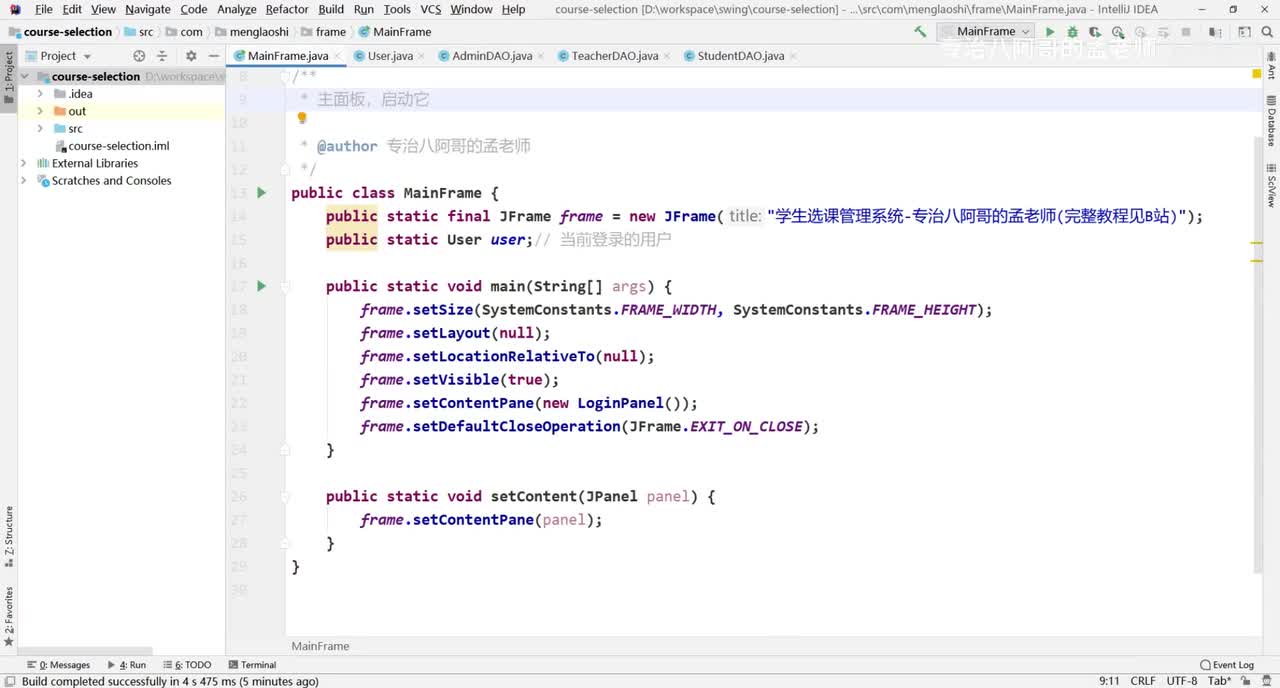Open the Messages tool window

58,665
